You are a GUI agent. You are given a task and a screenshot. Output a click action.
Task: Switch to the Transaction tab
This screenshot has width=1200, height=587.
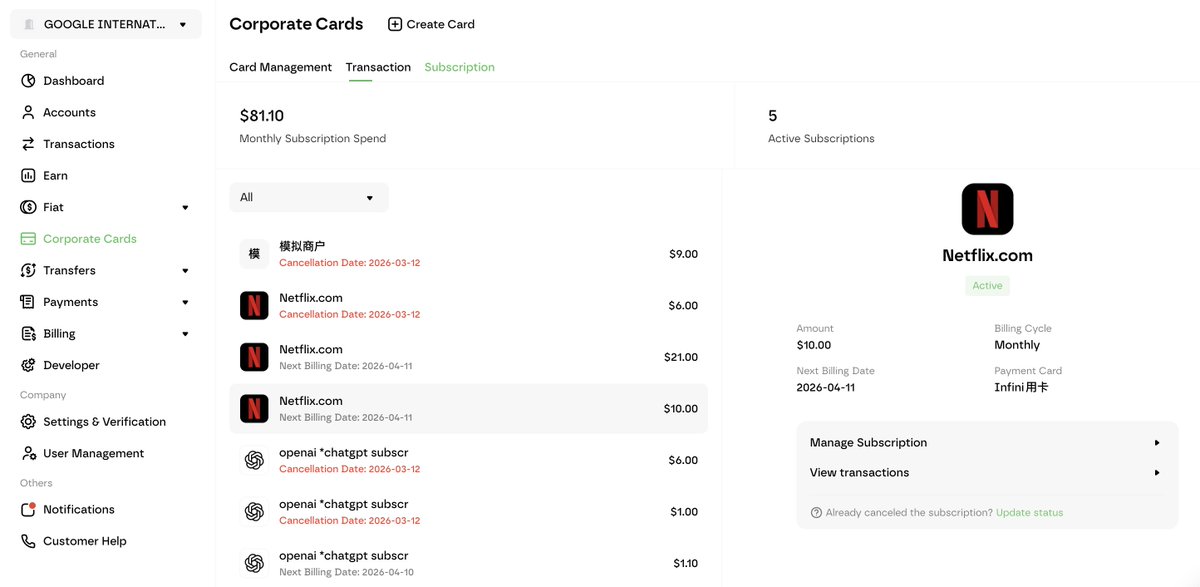coord(378,67)
